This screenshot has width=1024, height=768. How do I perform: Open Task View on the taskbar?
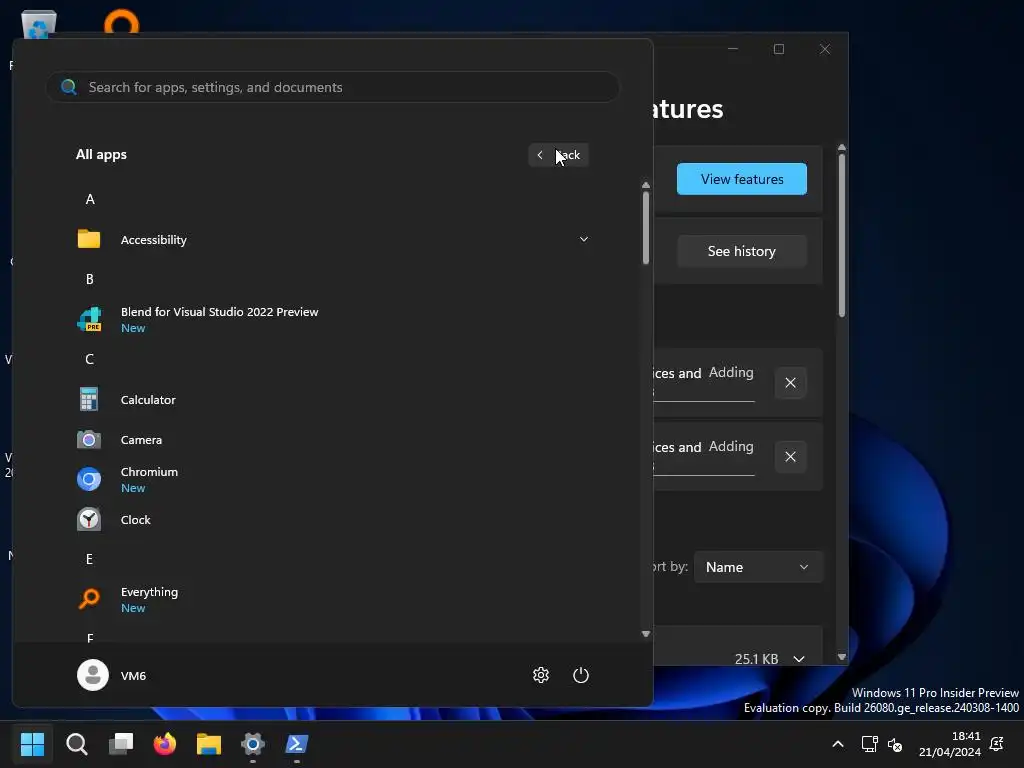pos(121,744)
